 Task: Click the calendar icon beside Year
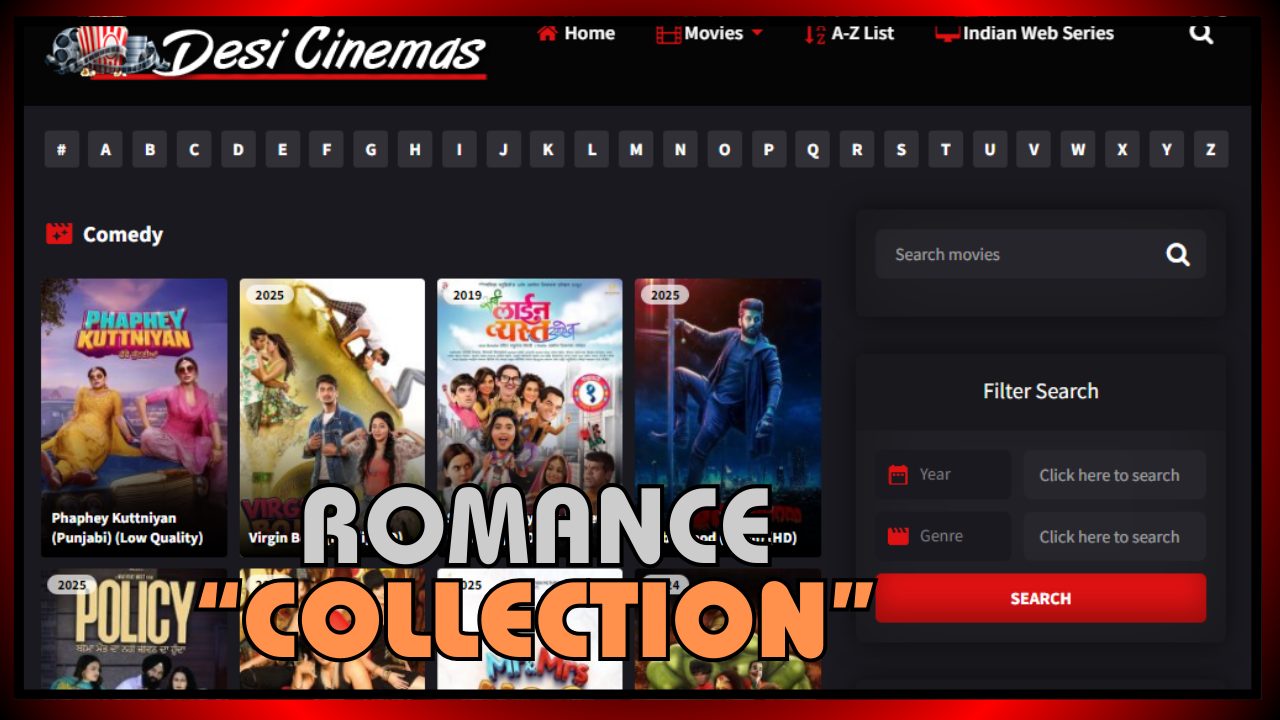point(898,475)
